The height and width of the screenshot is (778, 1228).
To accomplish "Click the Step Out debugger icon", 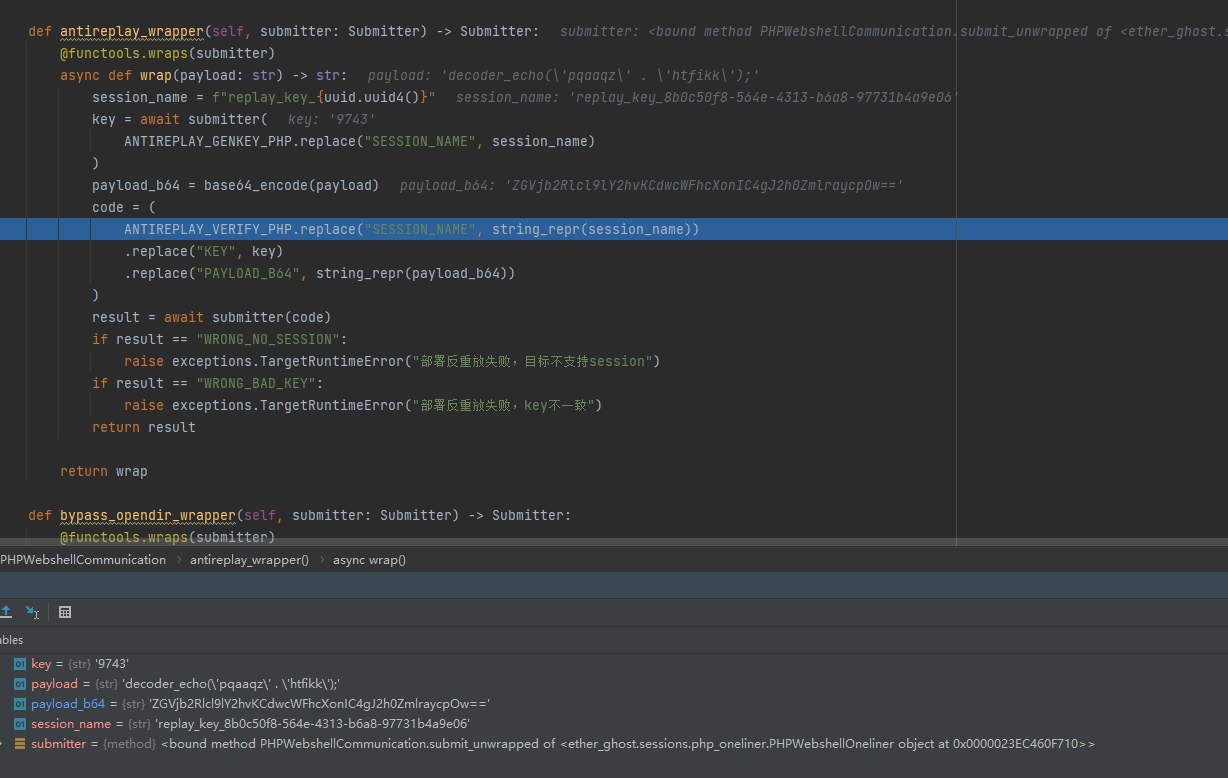I will pyautogui.click(x=6, y=612).
